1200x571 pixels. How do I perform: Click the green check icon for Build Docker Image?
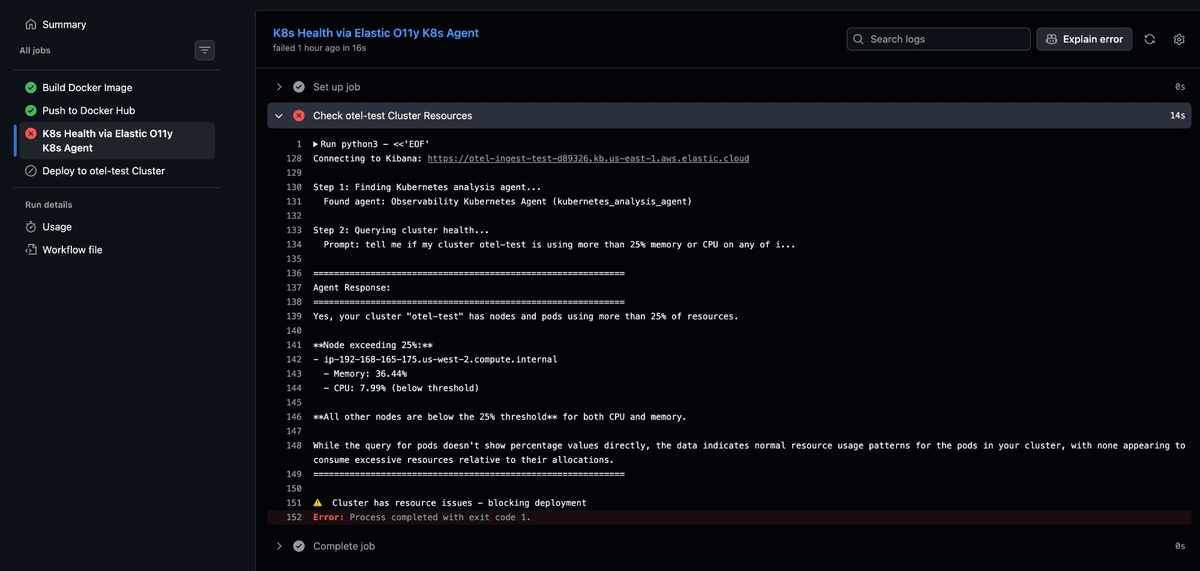(31, 88)
